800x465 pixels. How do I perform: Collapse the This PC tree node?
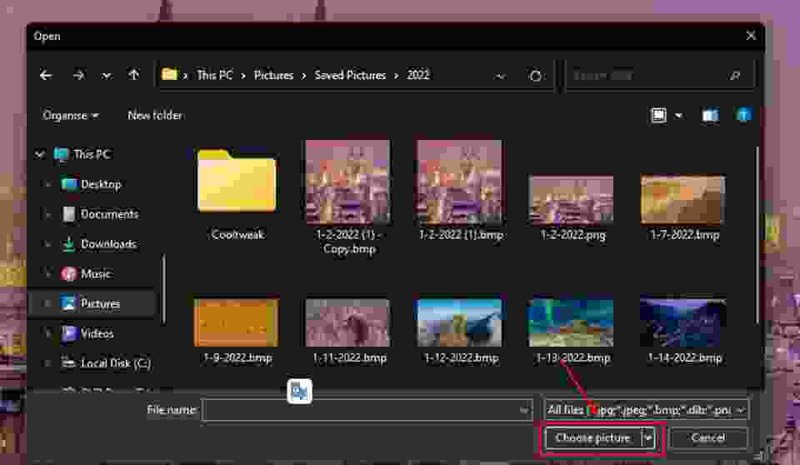pos(40,154)
